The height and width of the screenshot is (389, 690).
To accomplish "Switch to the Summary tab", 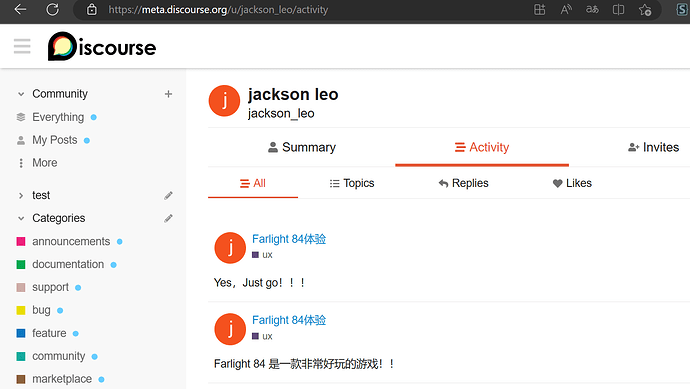I will 302,147.
